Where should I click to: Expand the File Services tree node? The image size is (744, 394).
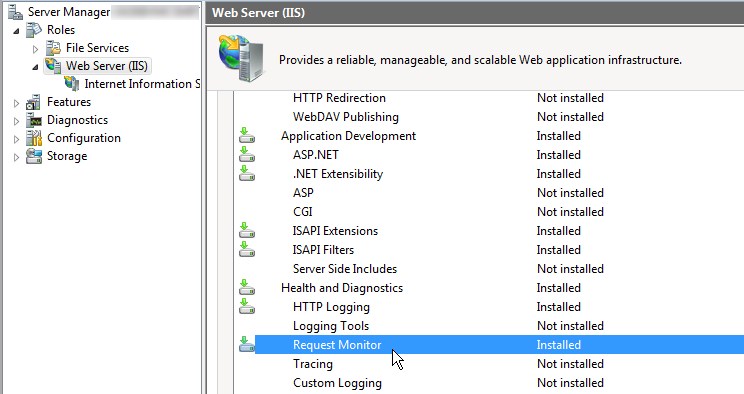tap(36, 49)
